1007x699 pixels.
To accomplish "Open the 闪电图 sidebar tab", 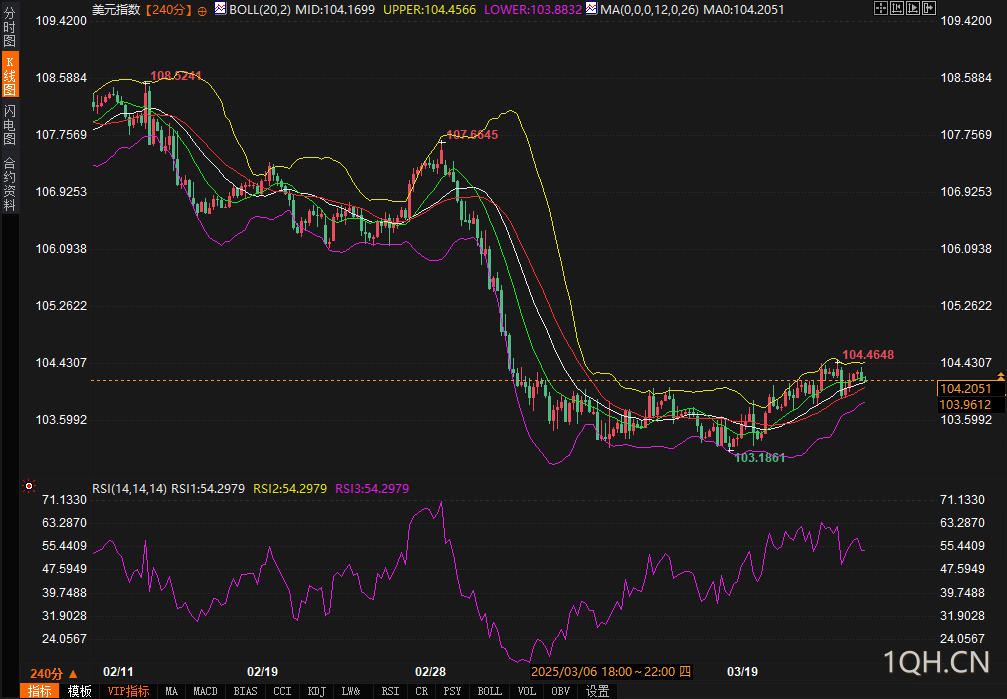I will pos(10,125).
